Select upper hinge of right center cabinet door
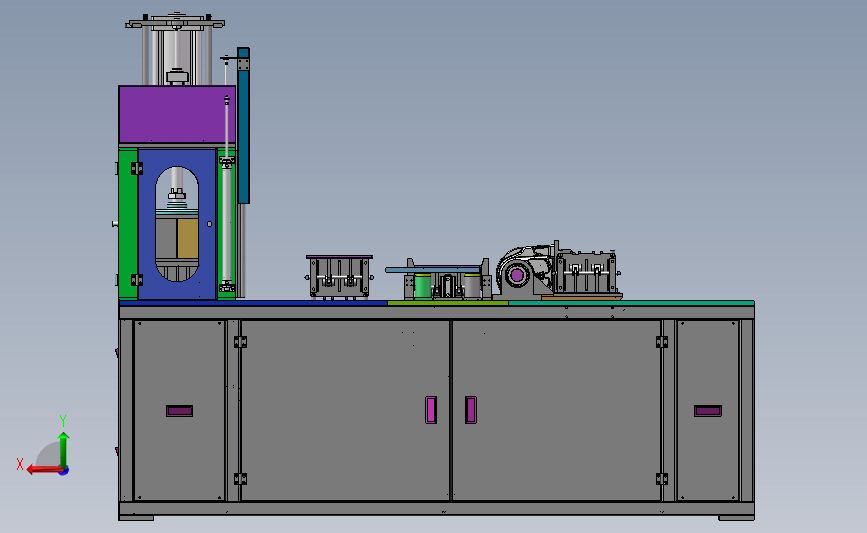The height and width of the screenshot is (533, 867). point(662,342)
